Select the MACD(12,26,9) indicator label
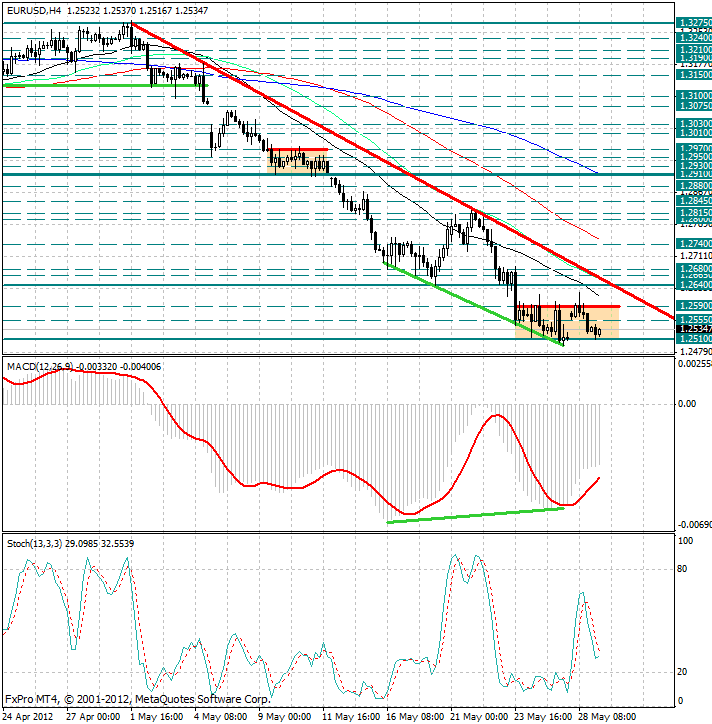The image size is (712, 724). coord(40,367)
